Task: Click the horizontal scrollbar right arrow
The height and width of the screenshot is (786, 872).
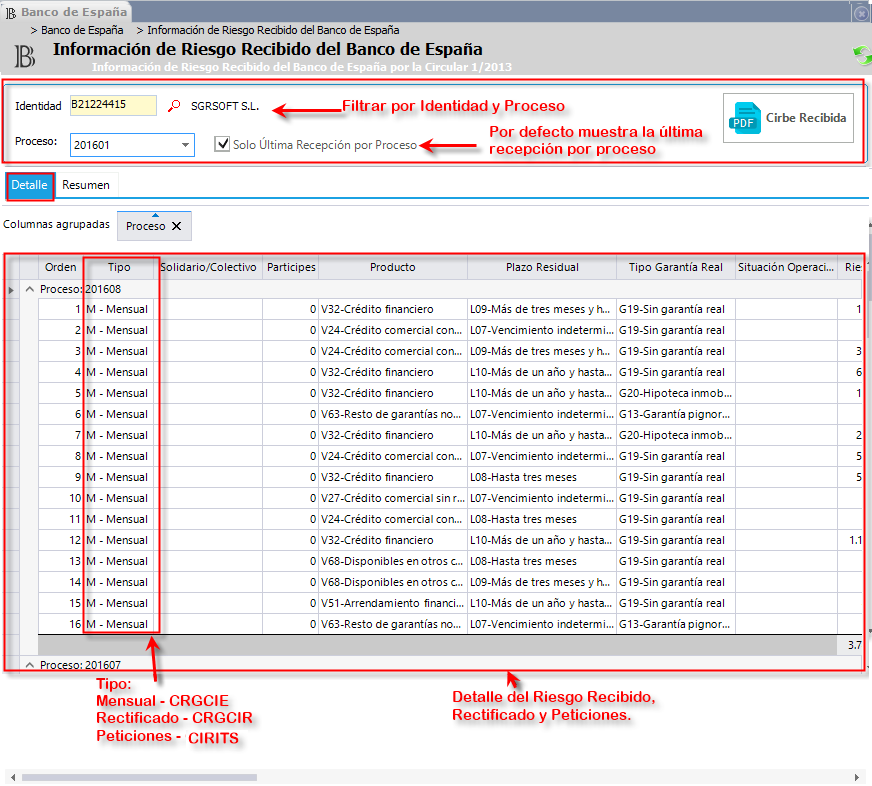Action: [857, 777]
